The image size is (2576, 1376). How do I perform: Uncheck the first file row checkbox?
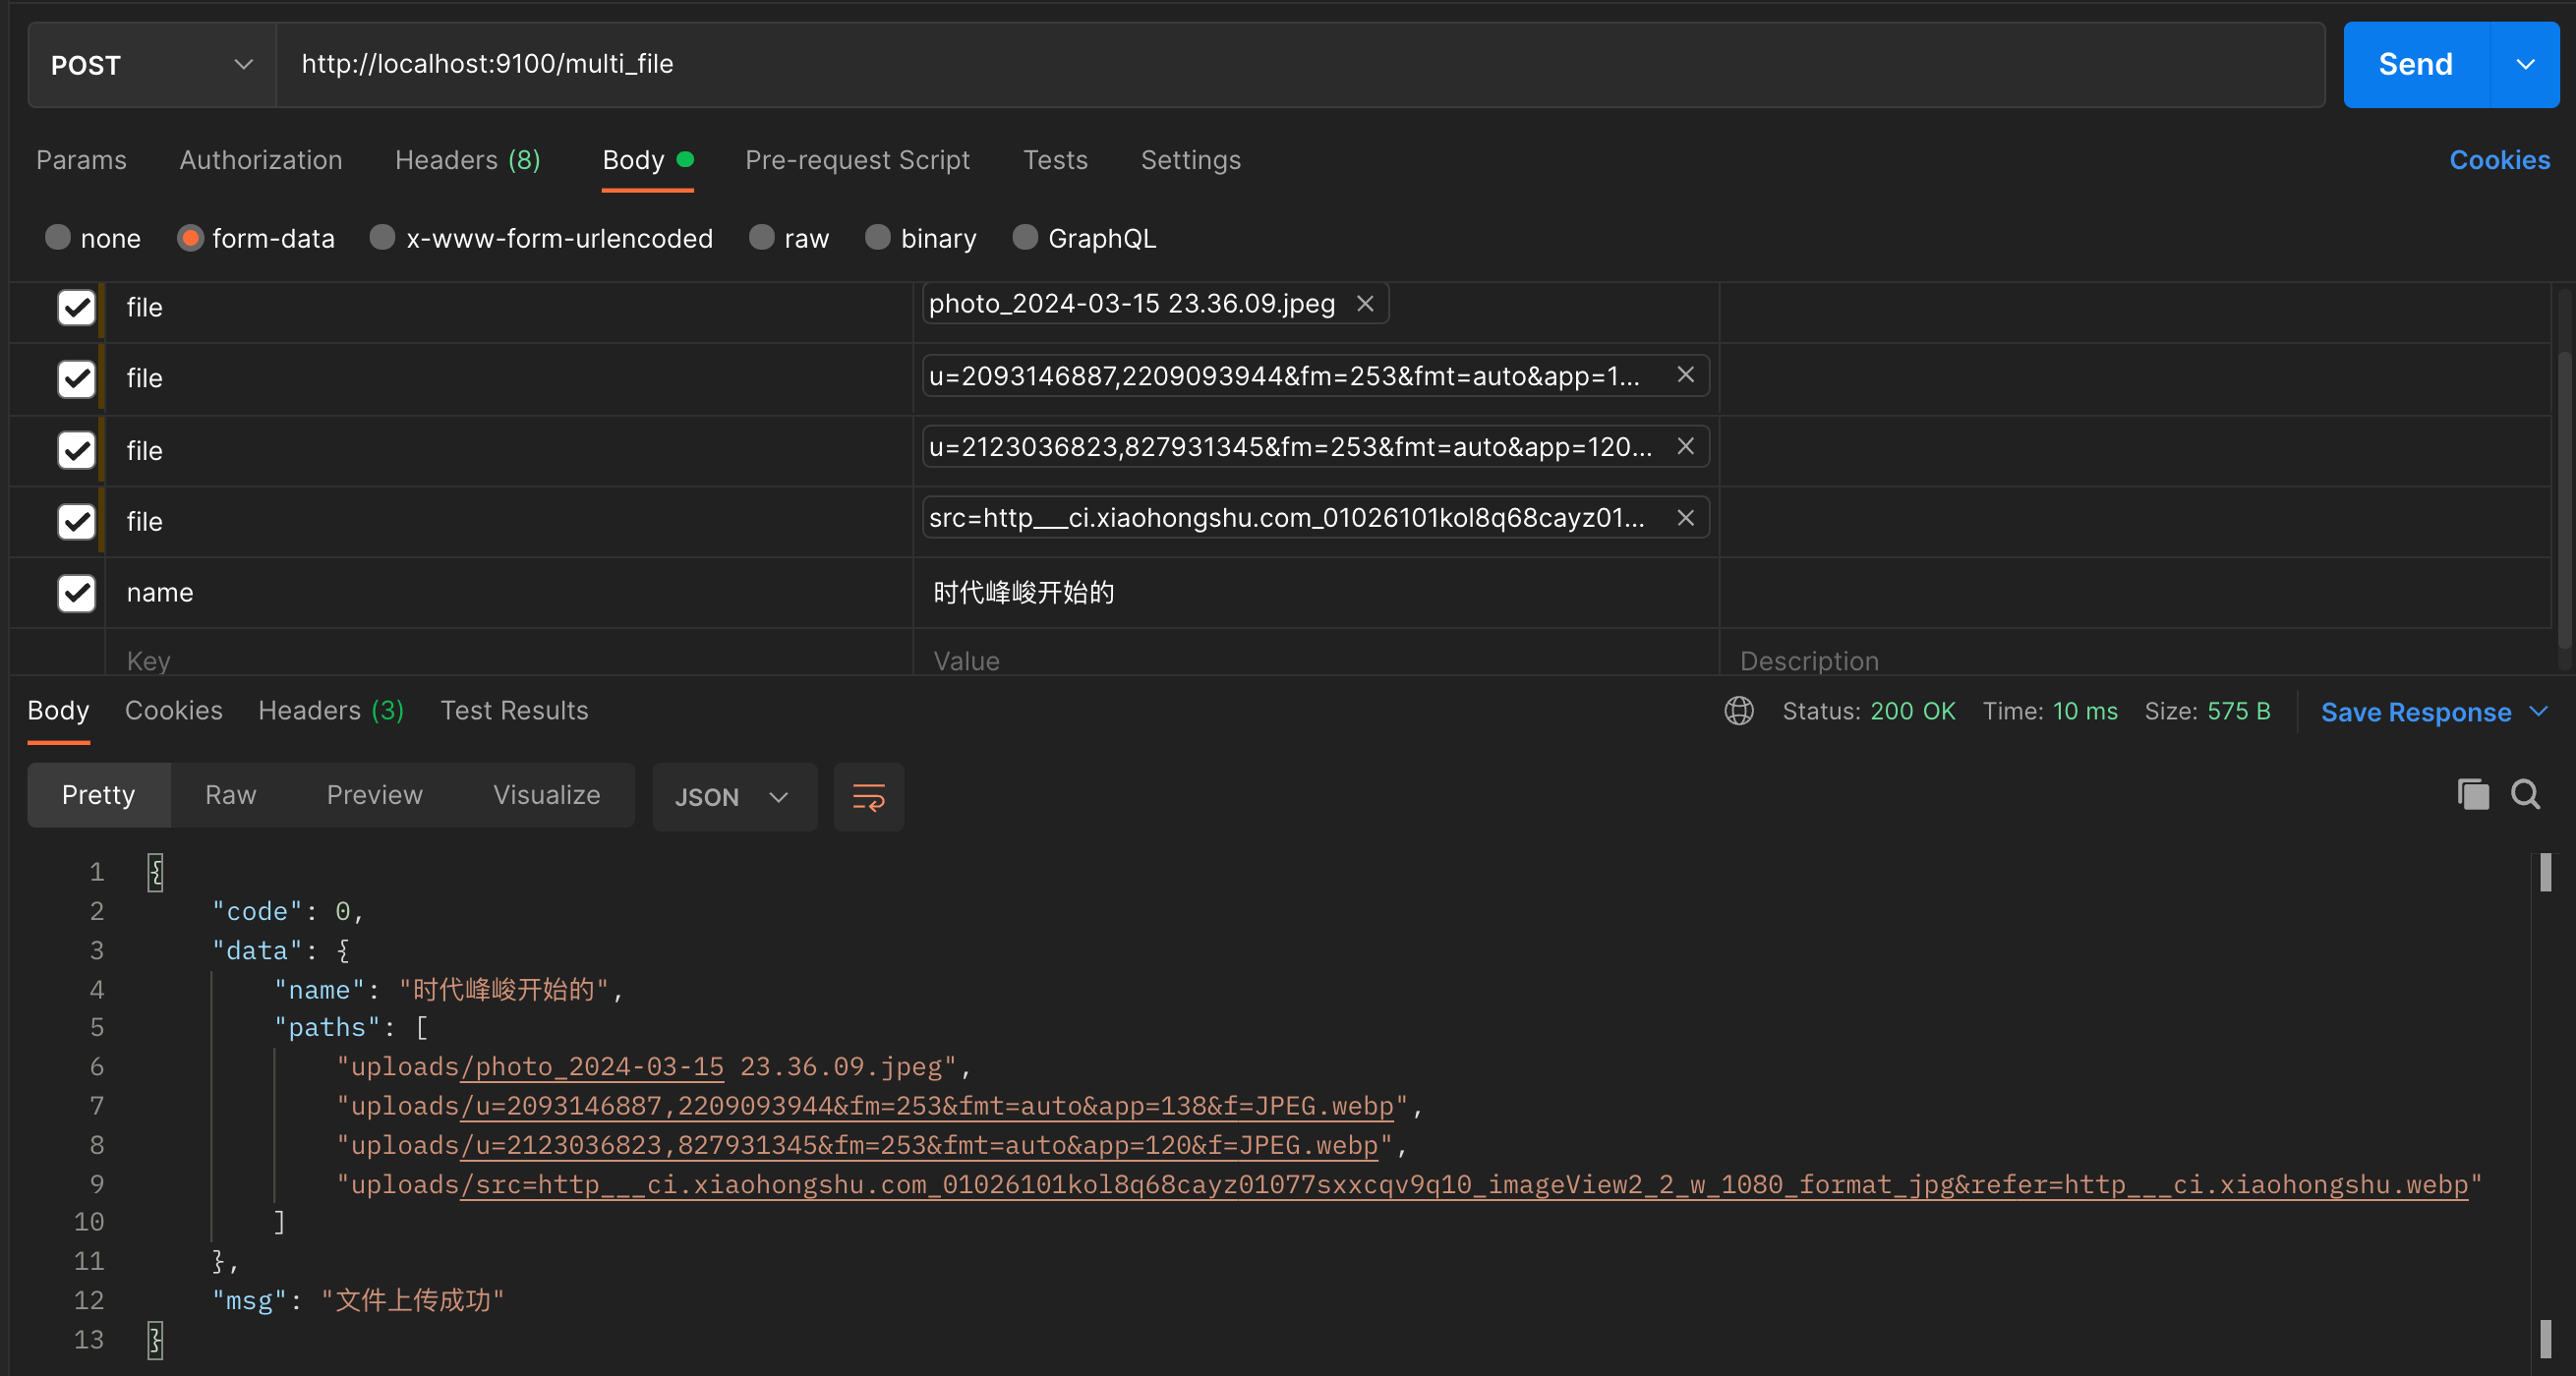(x=76, y=307)
